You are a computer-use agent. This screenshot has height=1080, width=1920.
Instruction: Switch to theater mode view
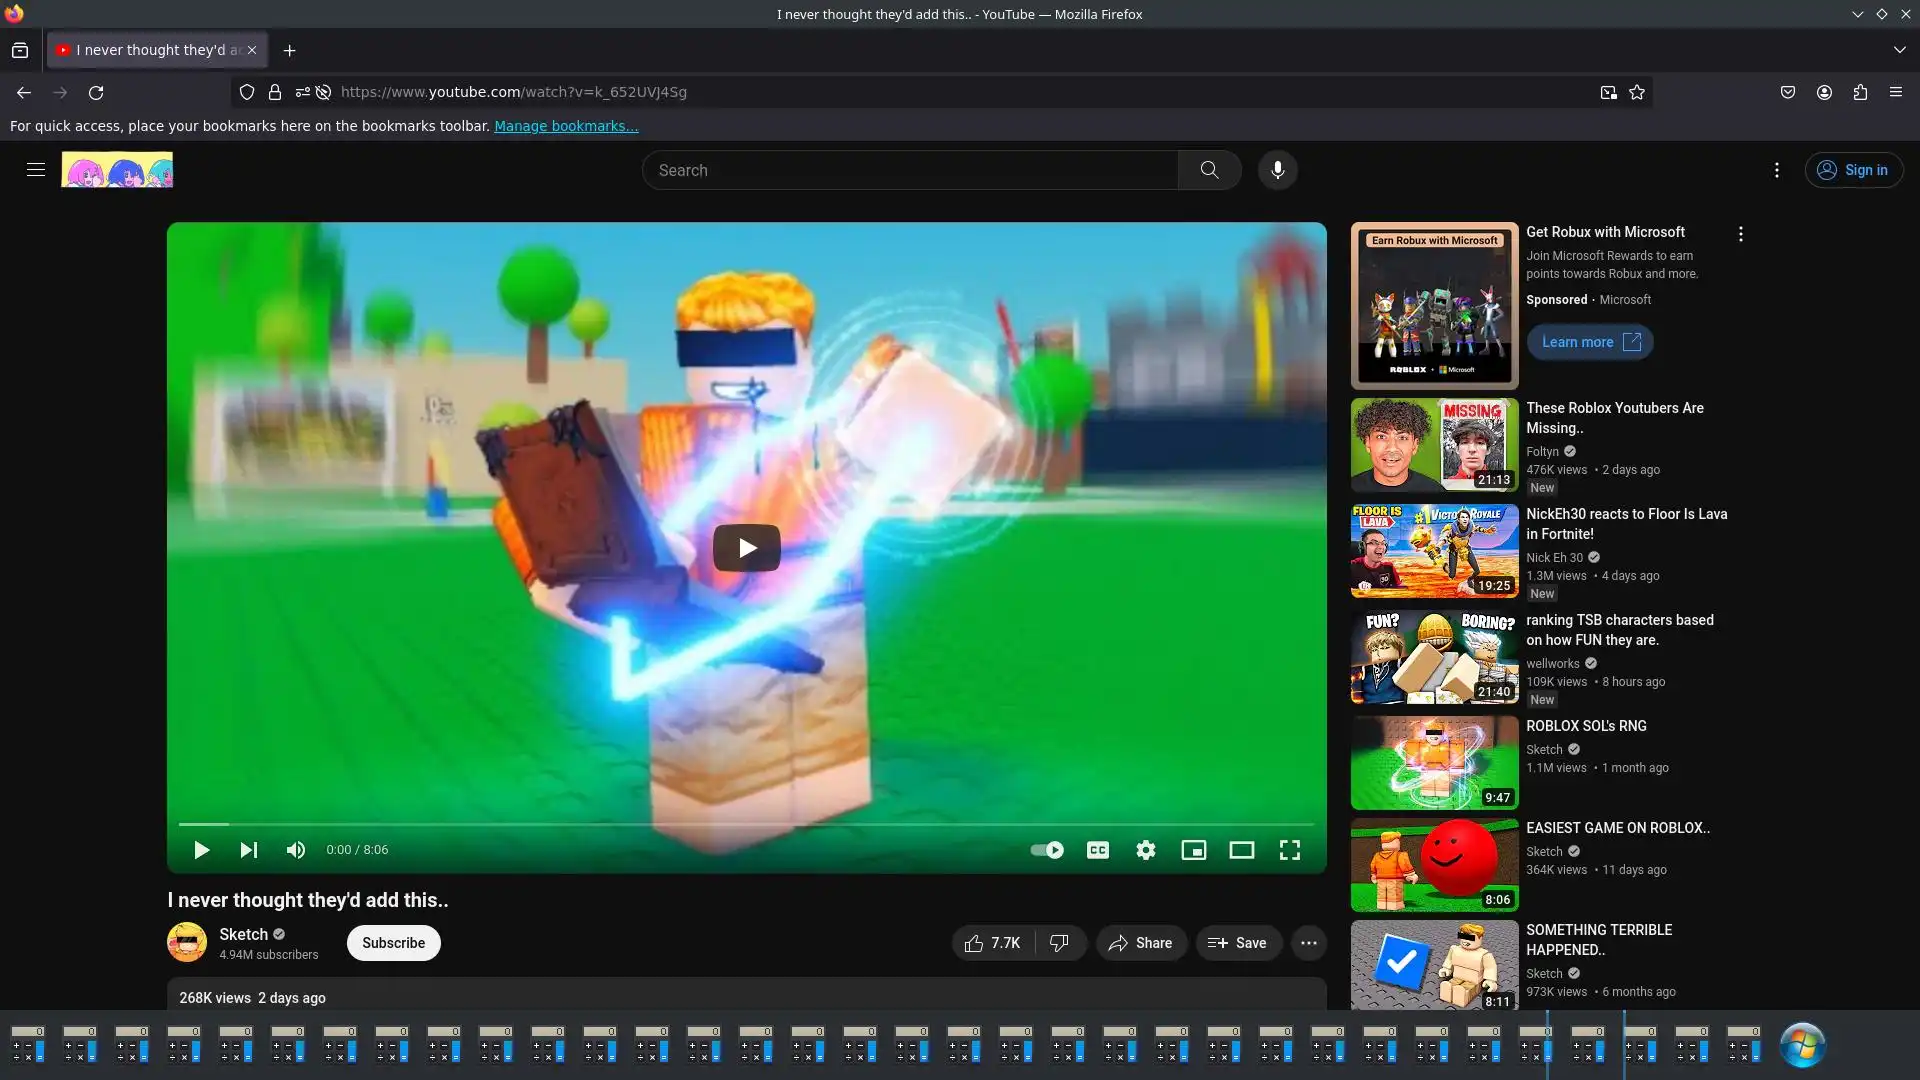coord(1241,850)
